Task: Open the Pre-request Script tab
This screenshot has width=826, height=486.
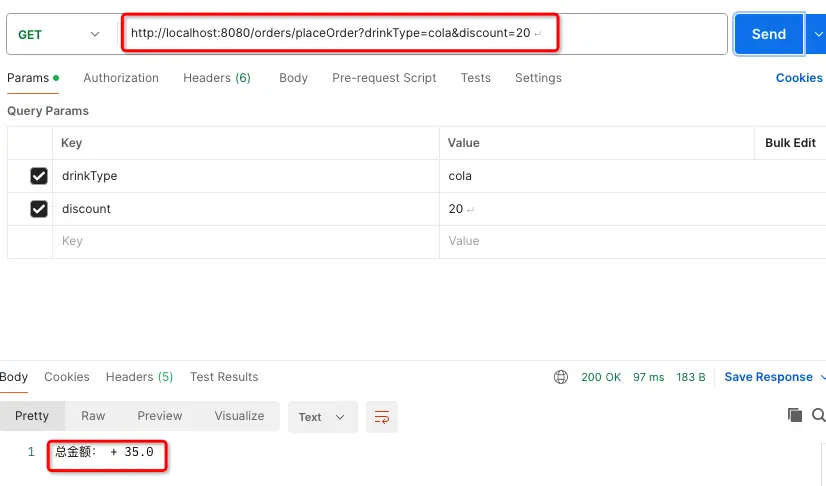Action: coord(384,78)
